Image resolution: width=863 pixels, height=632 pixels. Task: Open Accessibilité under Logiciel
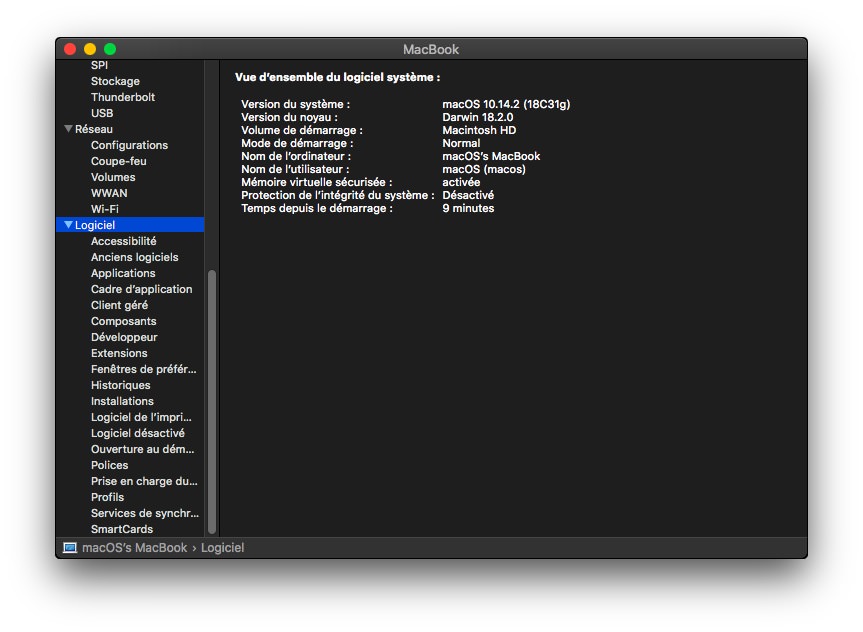click(123, 241)
